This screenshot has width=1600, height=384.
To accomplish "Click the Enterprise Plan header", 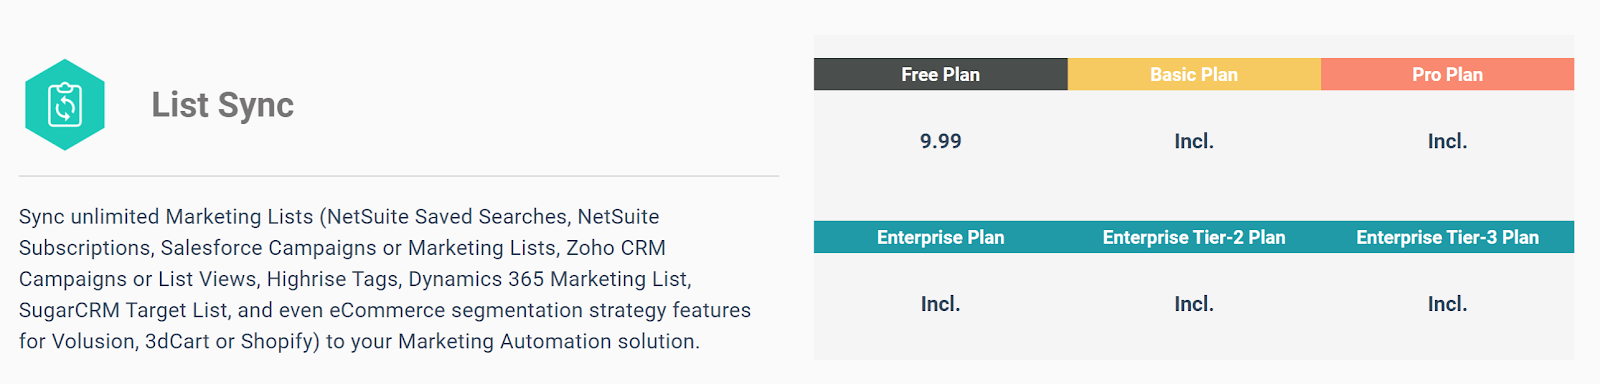I will [940, 237].
